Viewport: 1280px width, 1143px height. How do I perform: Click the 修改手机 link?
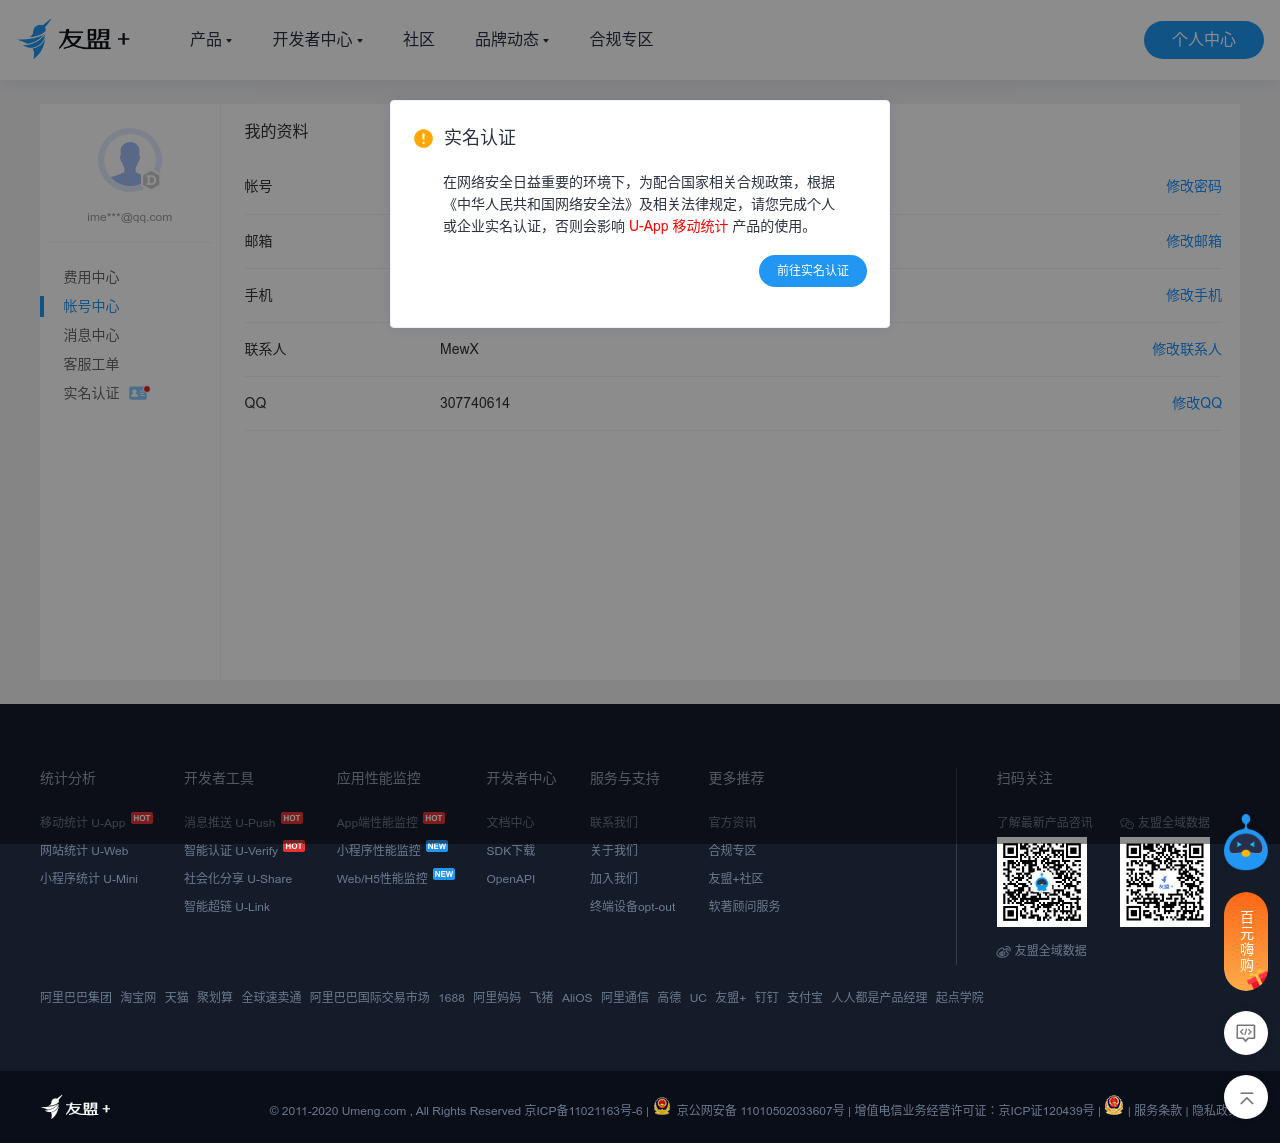[1194, 295]
